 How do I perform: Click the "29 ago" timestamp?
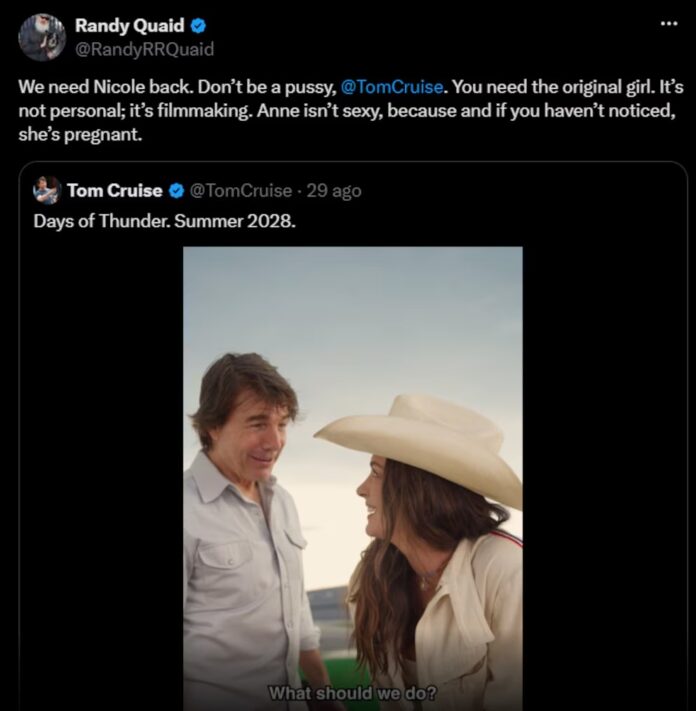(x=334, y=191)
